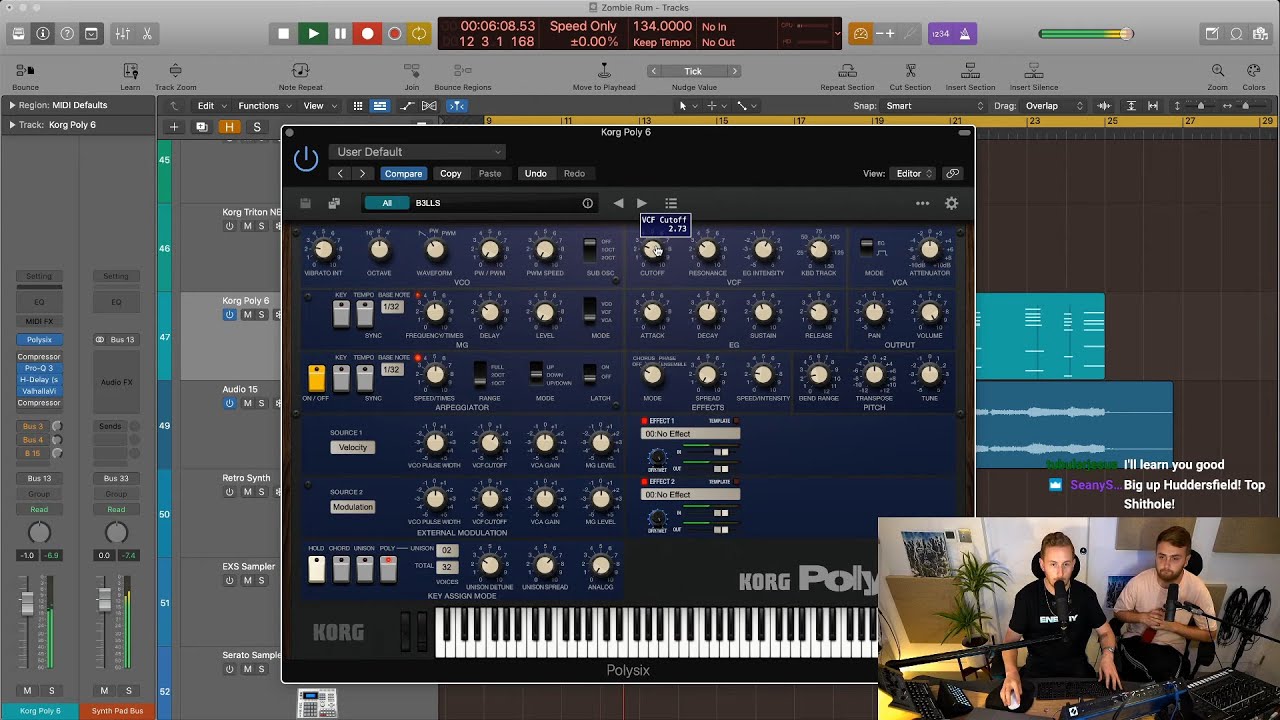Click the Undo button in plugin header
Viewport: 1280px width, 720px height.
pos(536,173)
